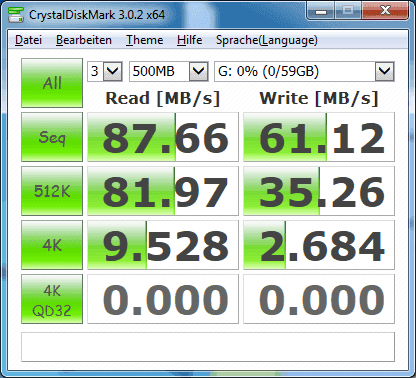This screenshot has width=416, height=378.
Task: Click the 4K QD32 write result 0.000
Action: click(x=319, y=299)
